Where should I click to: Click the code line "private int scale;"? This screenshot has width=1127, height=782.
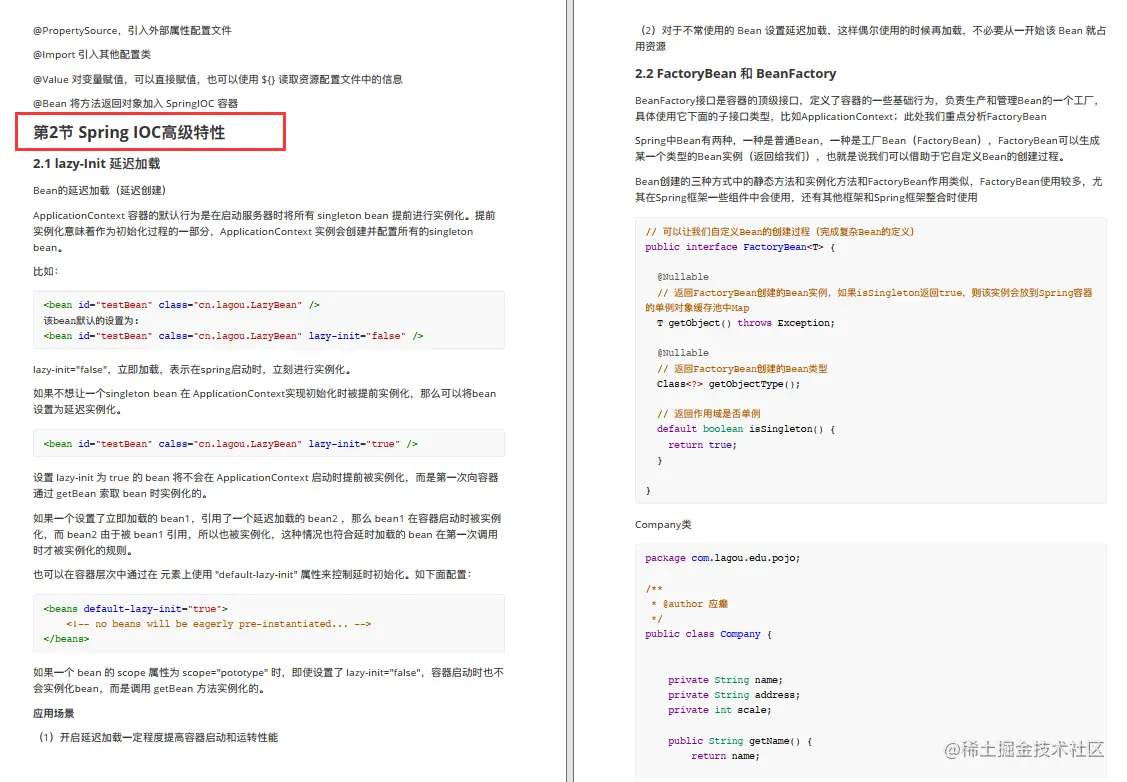click(719, 710)
